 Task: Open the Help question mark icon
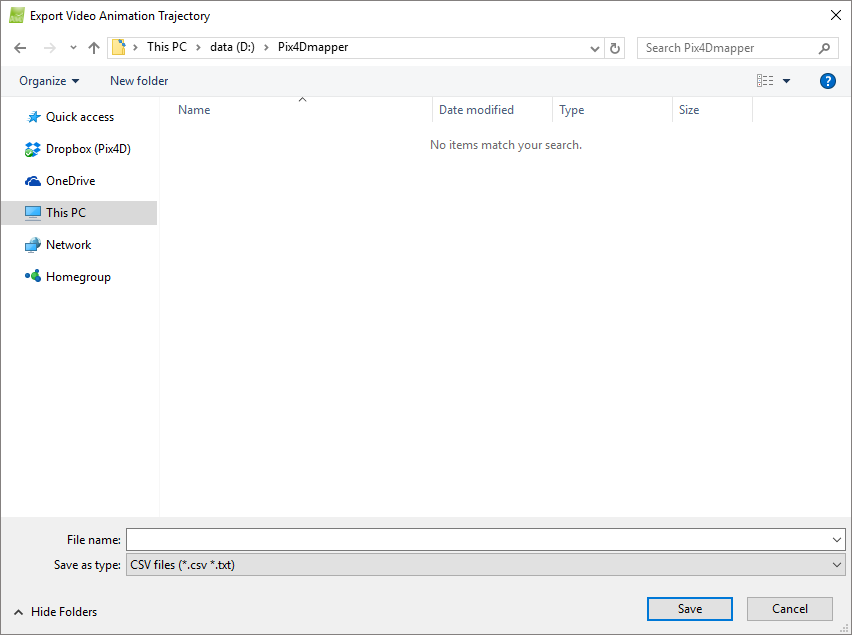click(827, 81)
